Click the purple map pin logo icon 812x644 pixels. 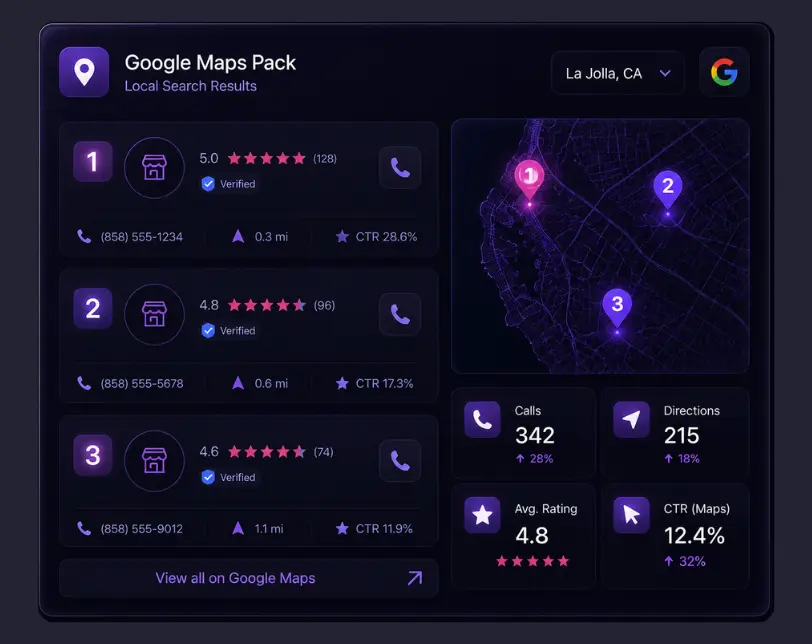coord(84,72)
